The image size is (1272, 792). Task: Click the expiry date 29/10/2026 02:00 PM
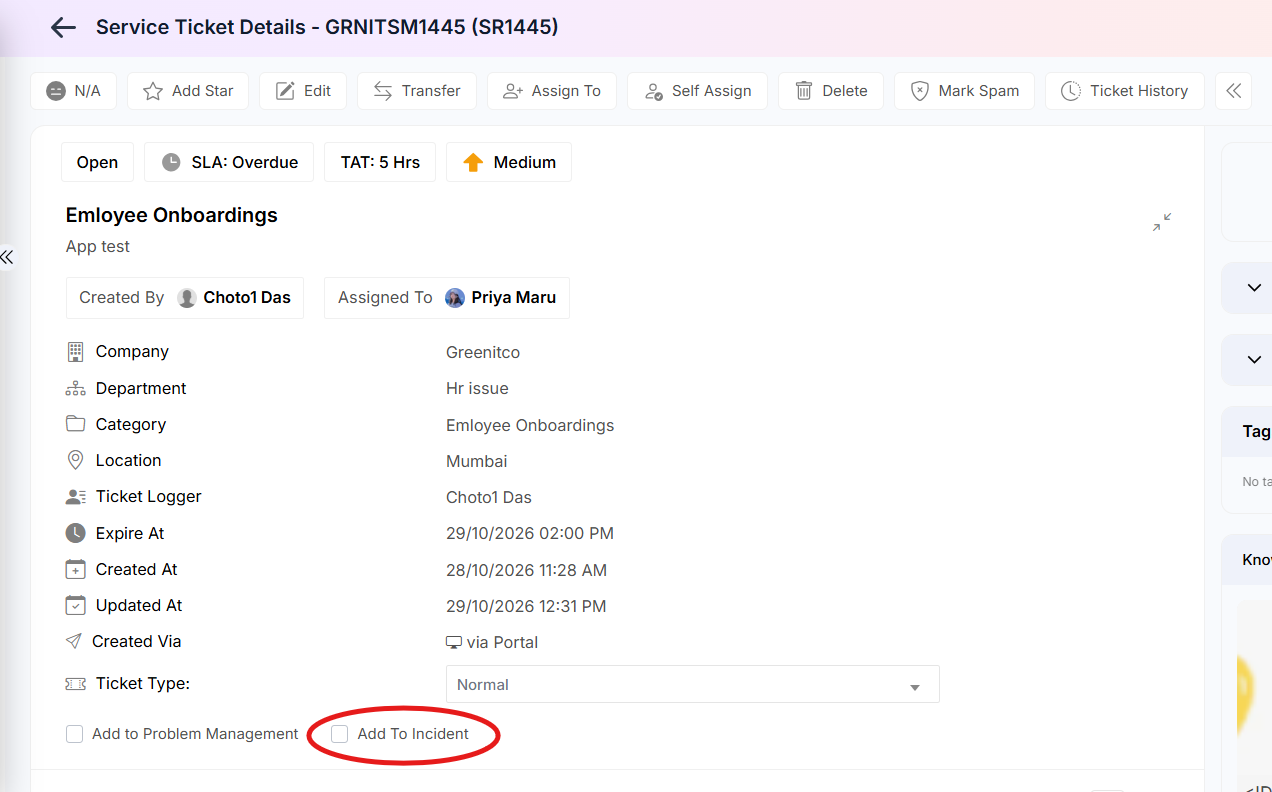click(x=530, y=533)
